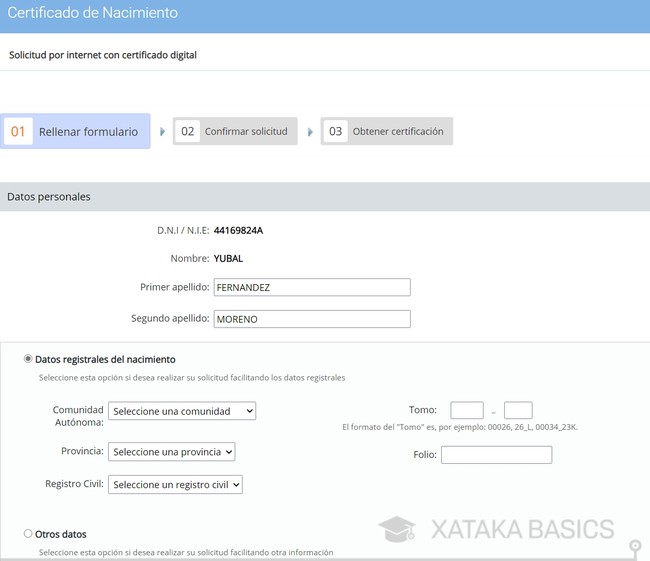Click the D.N.I value 44169824A
The image size is (650, 561).
click(x=238, y=231)
